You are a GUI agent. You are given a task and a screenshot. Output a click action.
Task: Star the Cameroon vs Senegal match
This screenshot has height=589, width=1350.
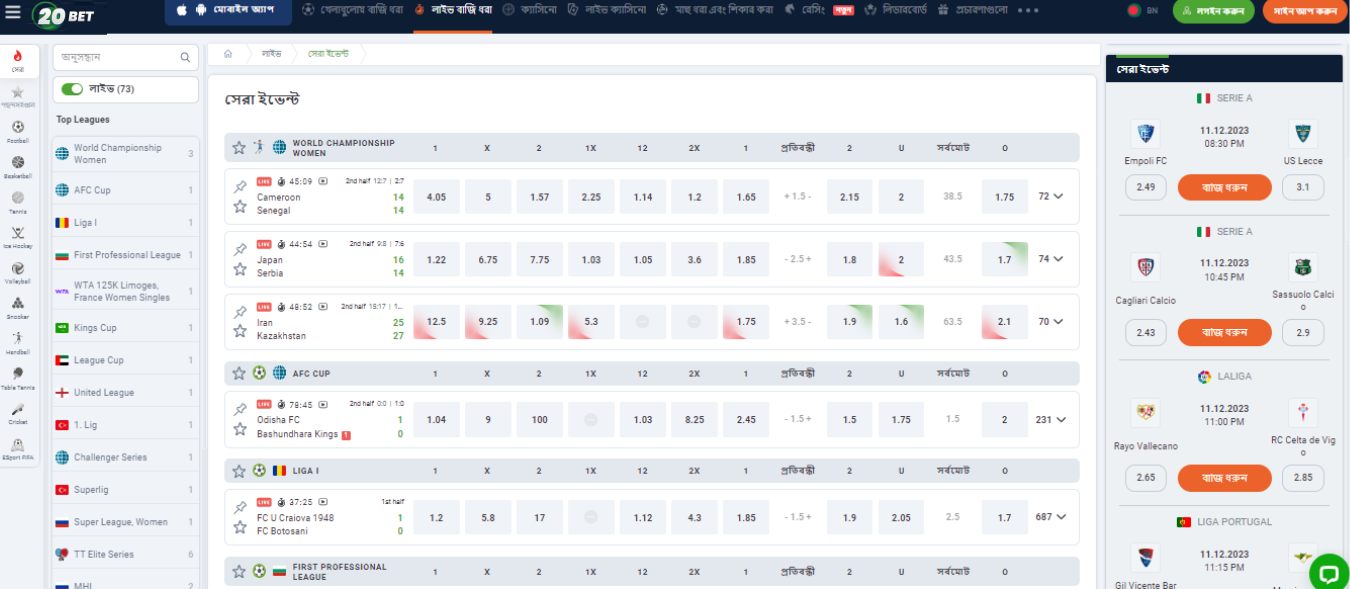pos(240,207)
